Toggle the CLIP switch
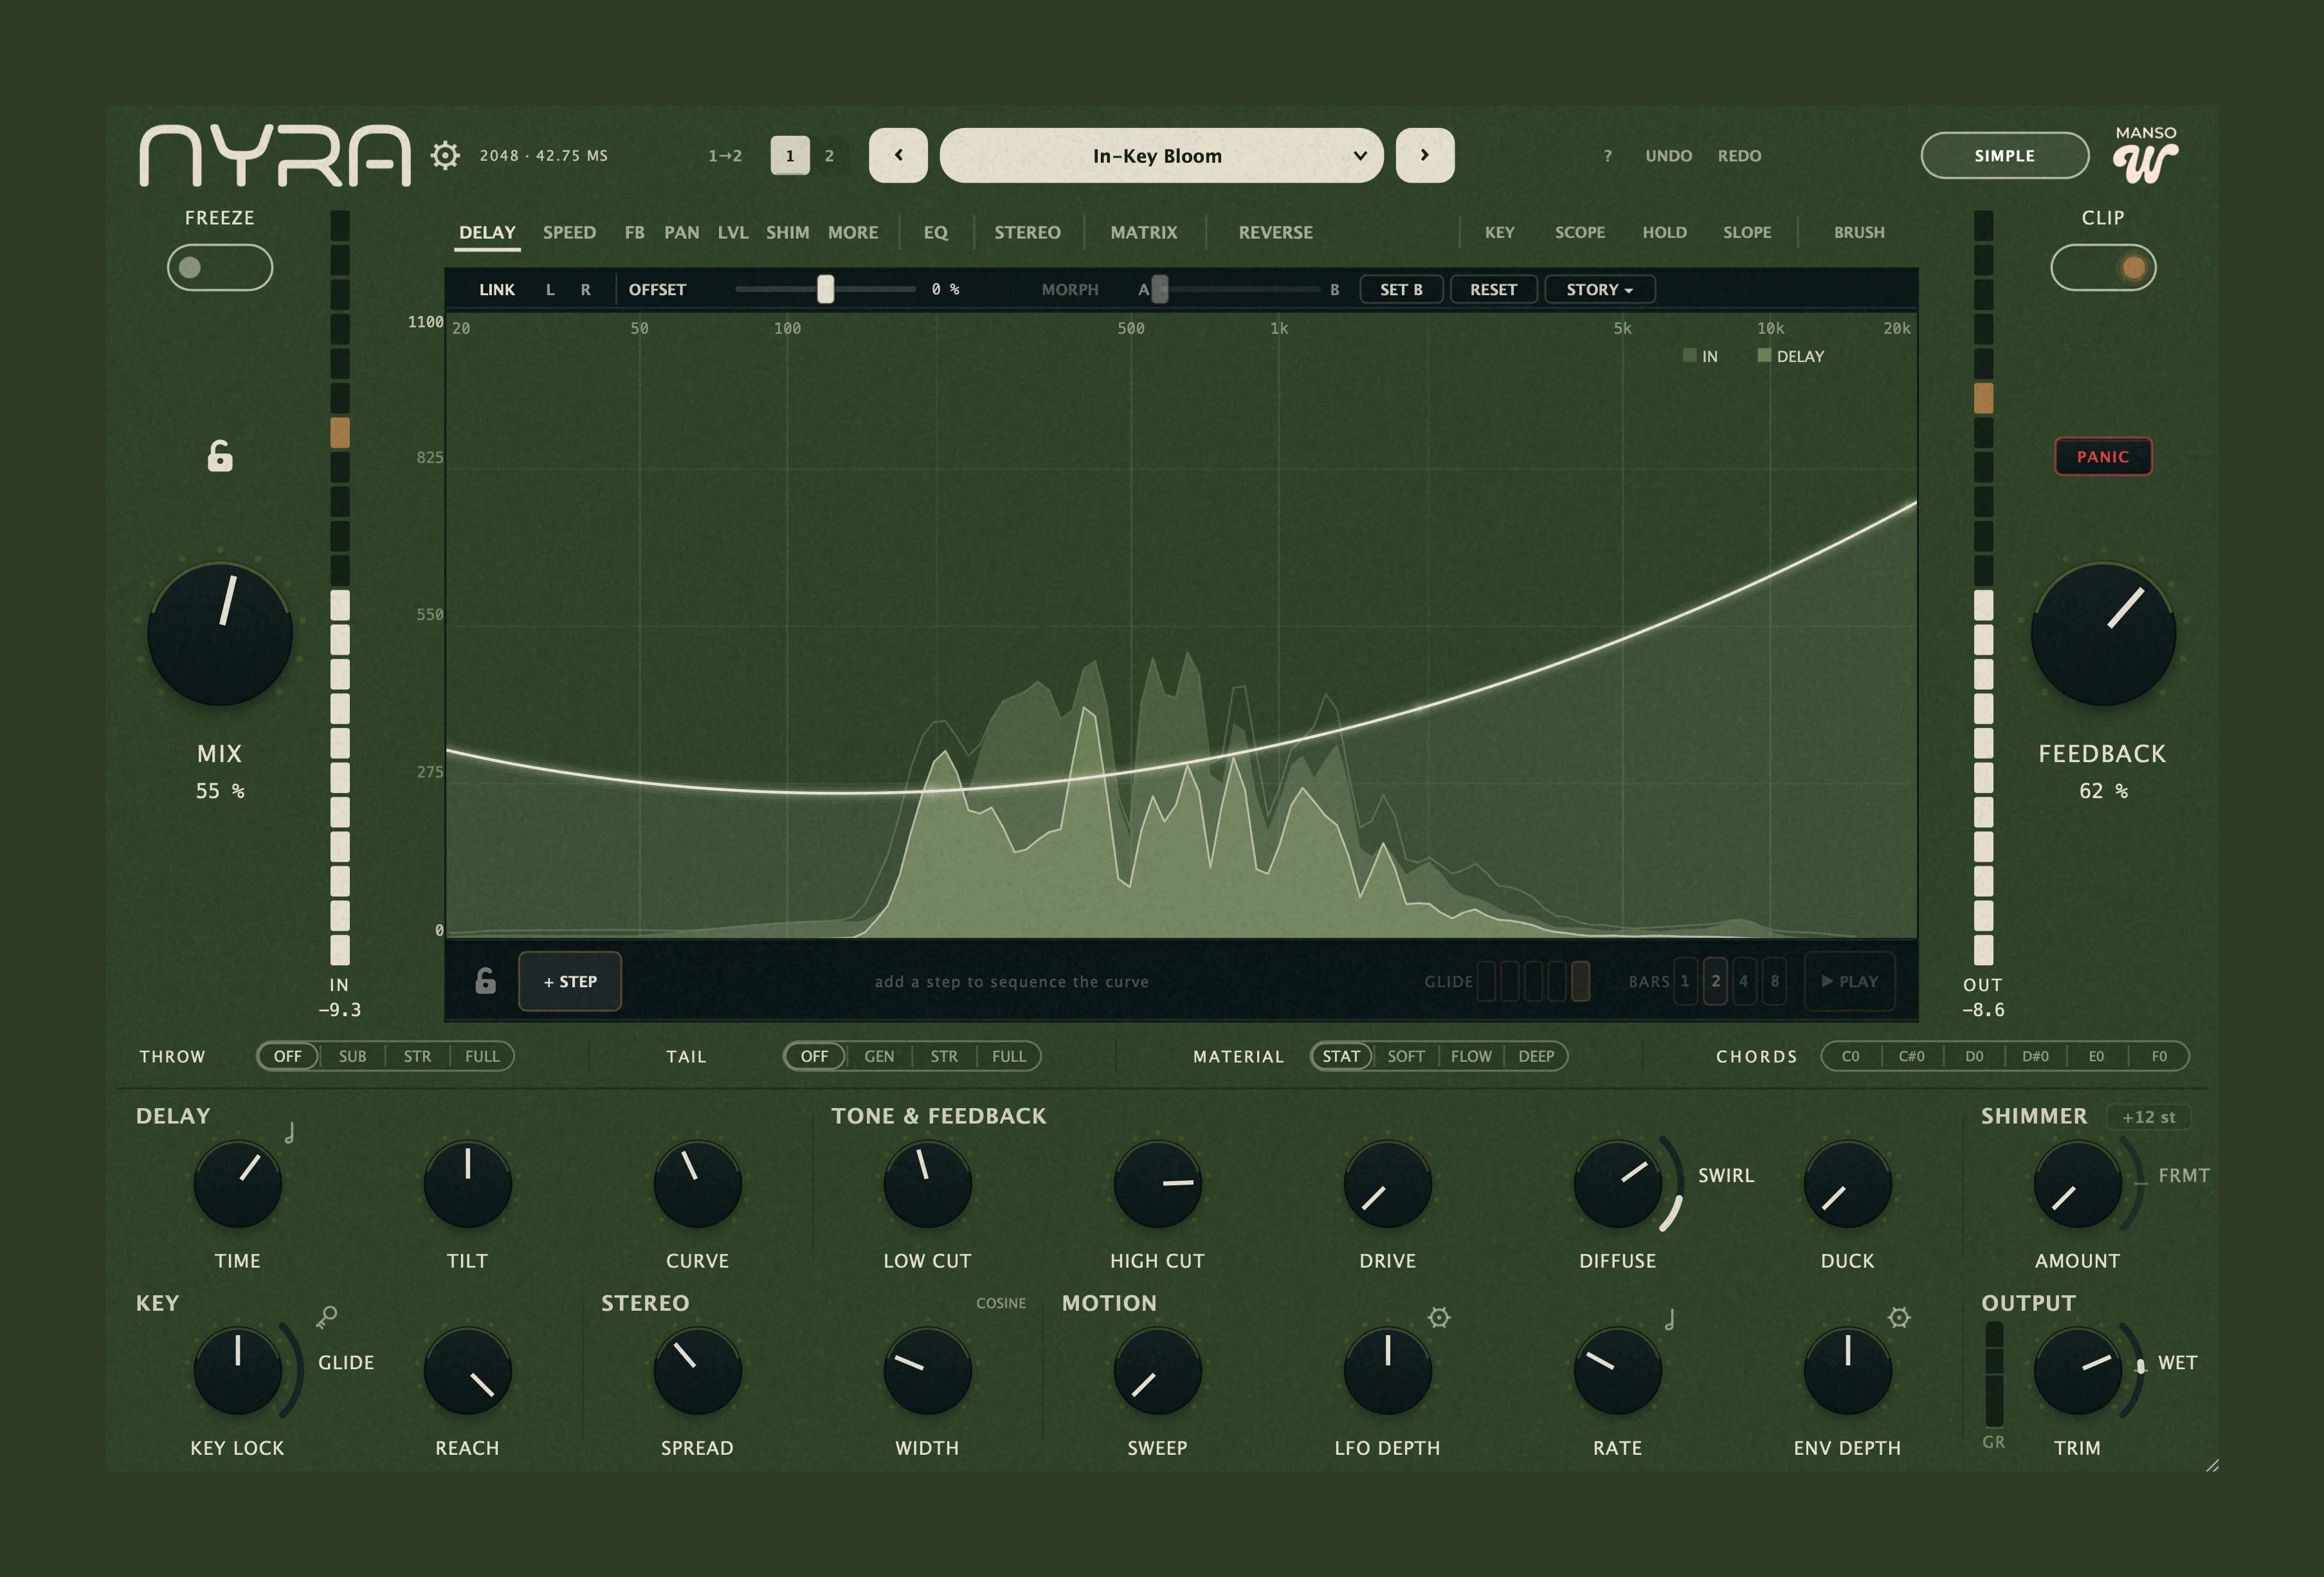The height and width of the screenshot is (1577, 2324). point(2103,267)
